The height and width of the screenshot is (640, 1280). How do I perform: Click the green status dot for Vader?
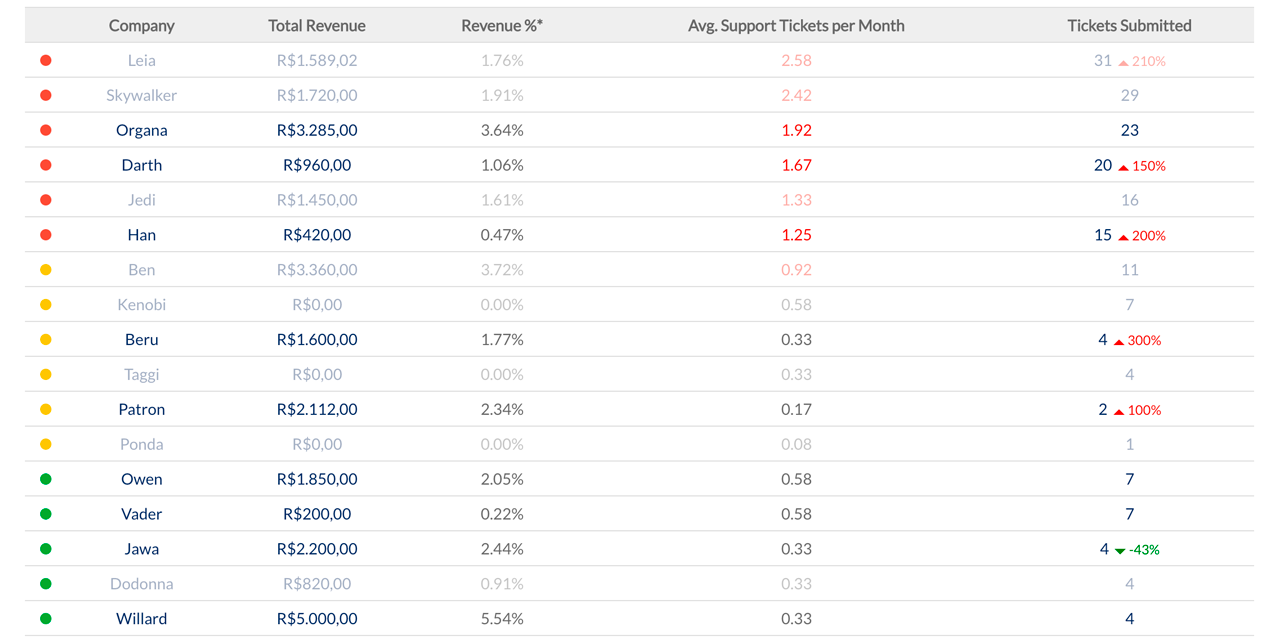[x=45, y=514]
